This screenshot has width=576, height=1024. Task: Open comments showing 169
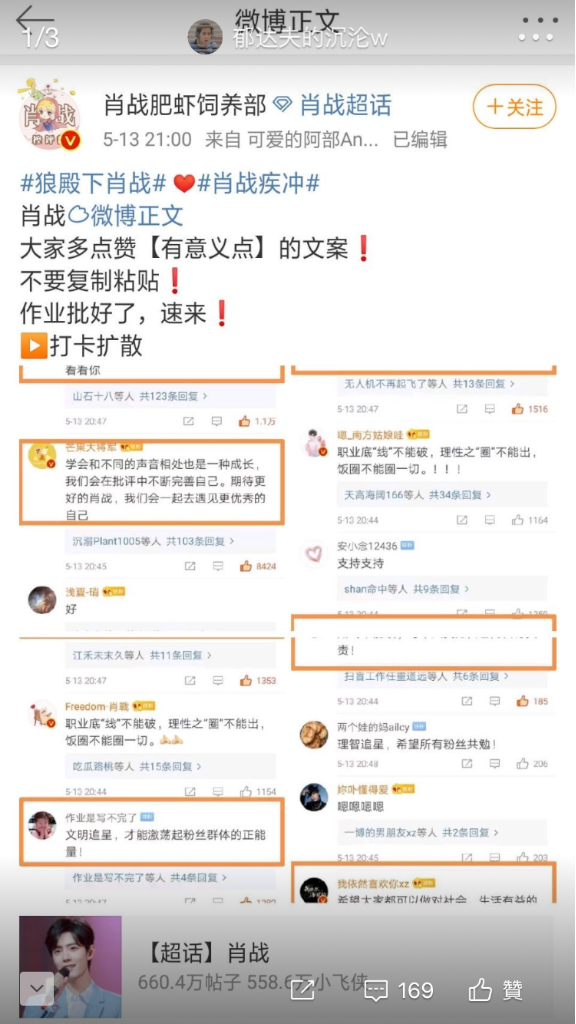[x=398, y=990]
